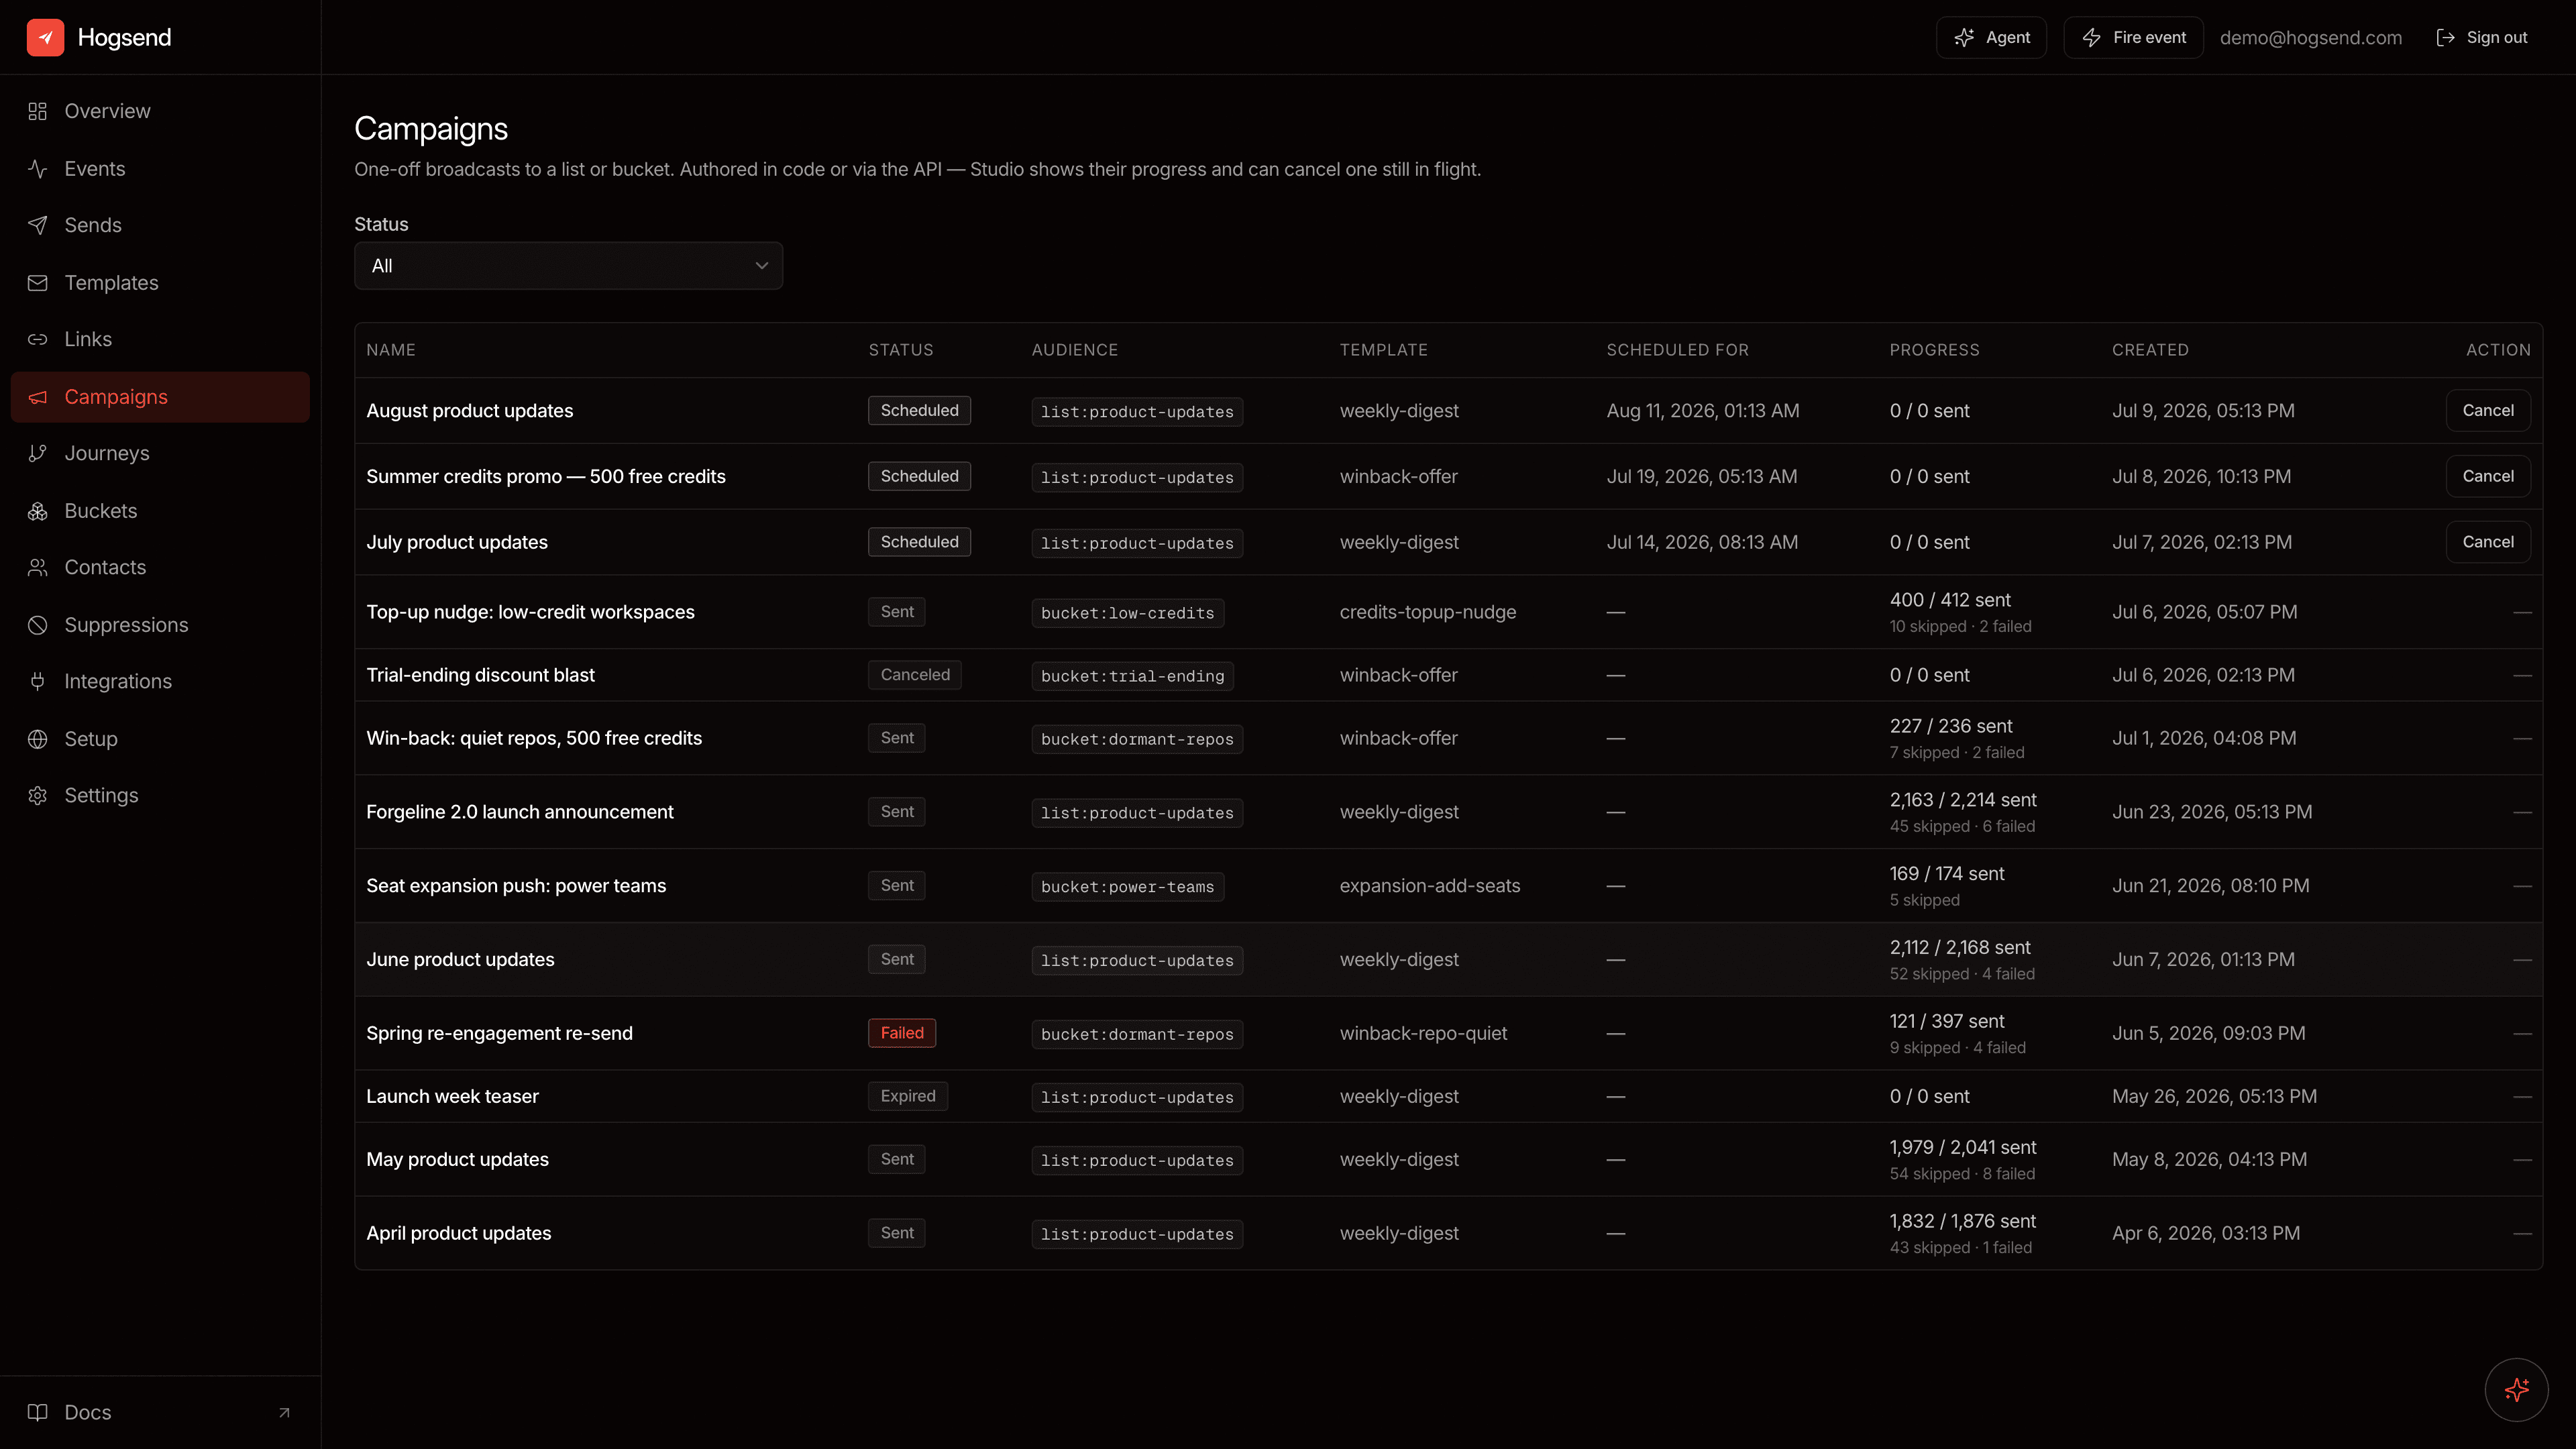Open Trial-ending discount blast campaign row

click(1448, 675)
